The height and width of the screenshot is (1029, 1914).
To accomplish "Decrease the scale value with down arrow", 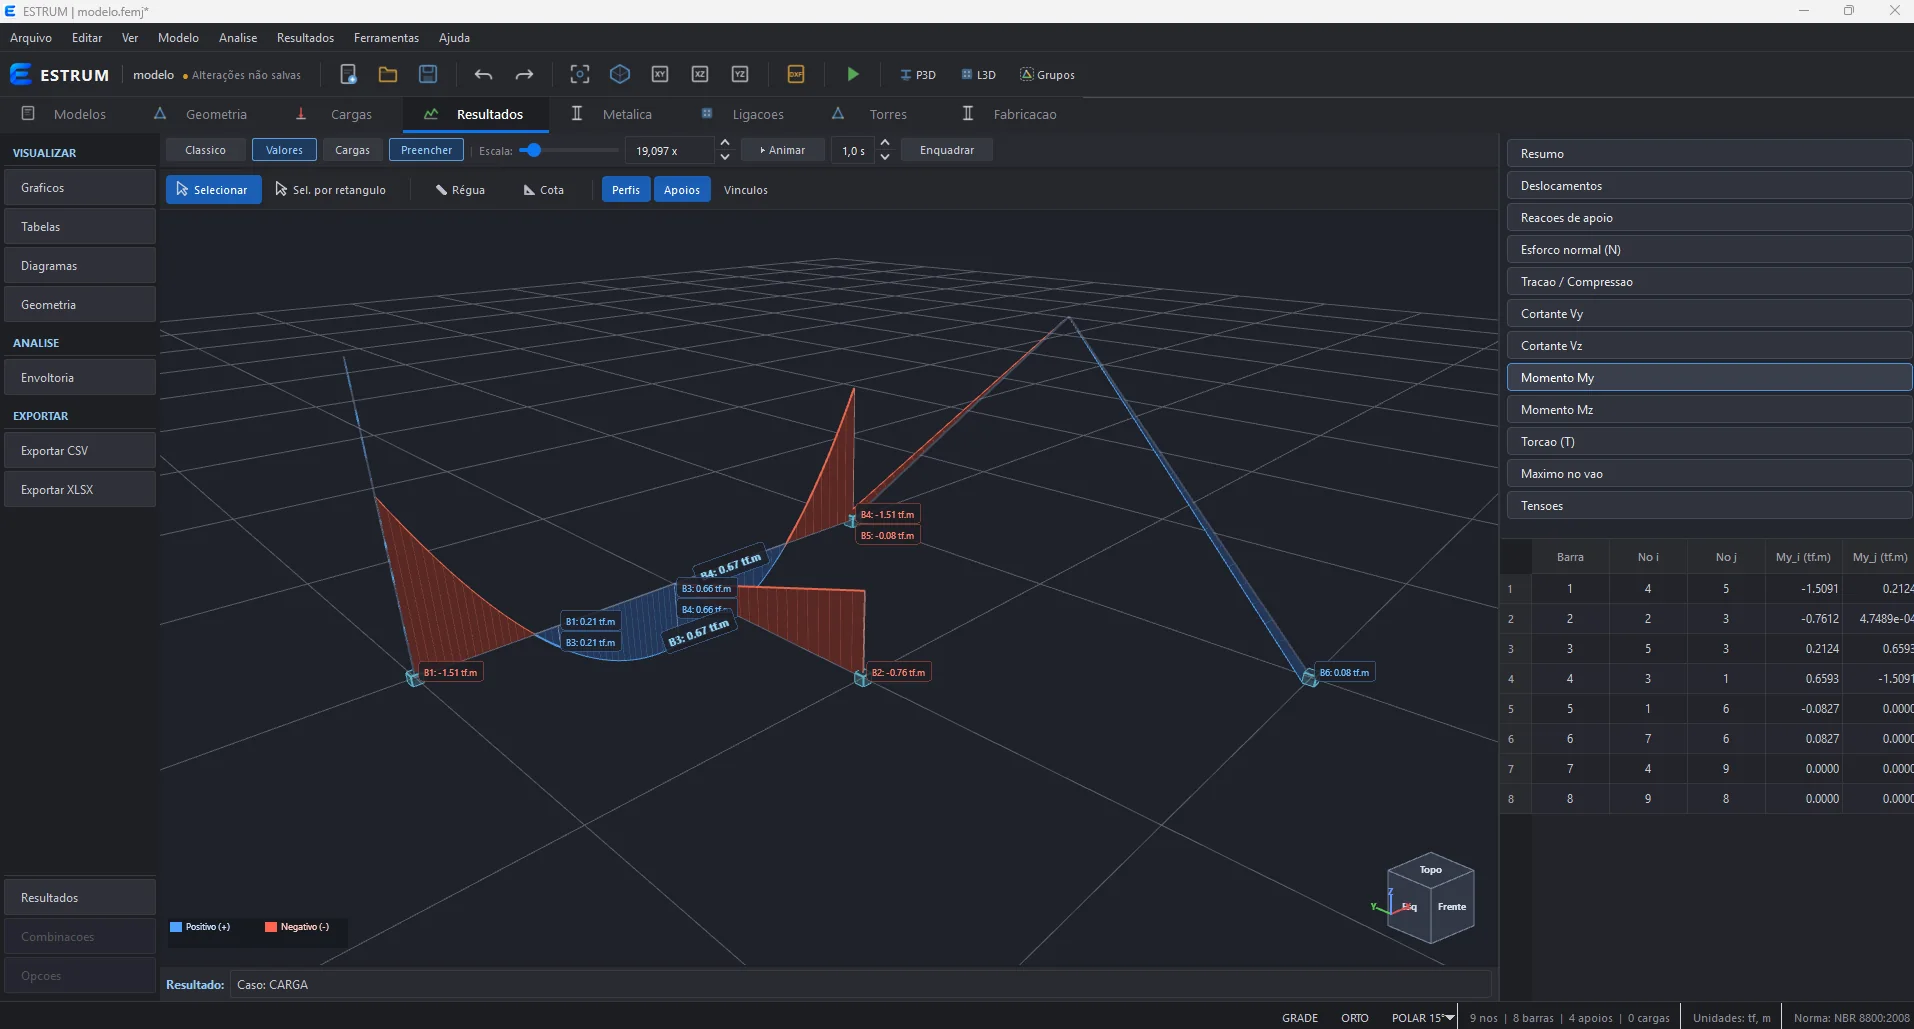I will 725,157.
